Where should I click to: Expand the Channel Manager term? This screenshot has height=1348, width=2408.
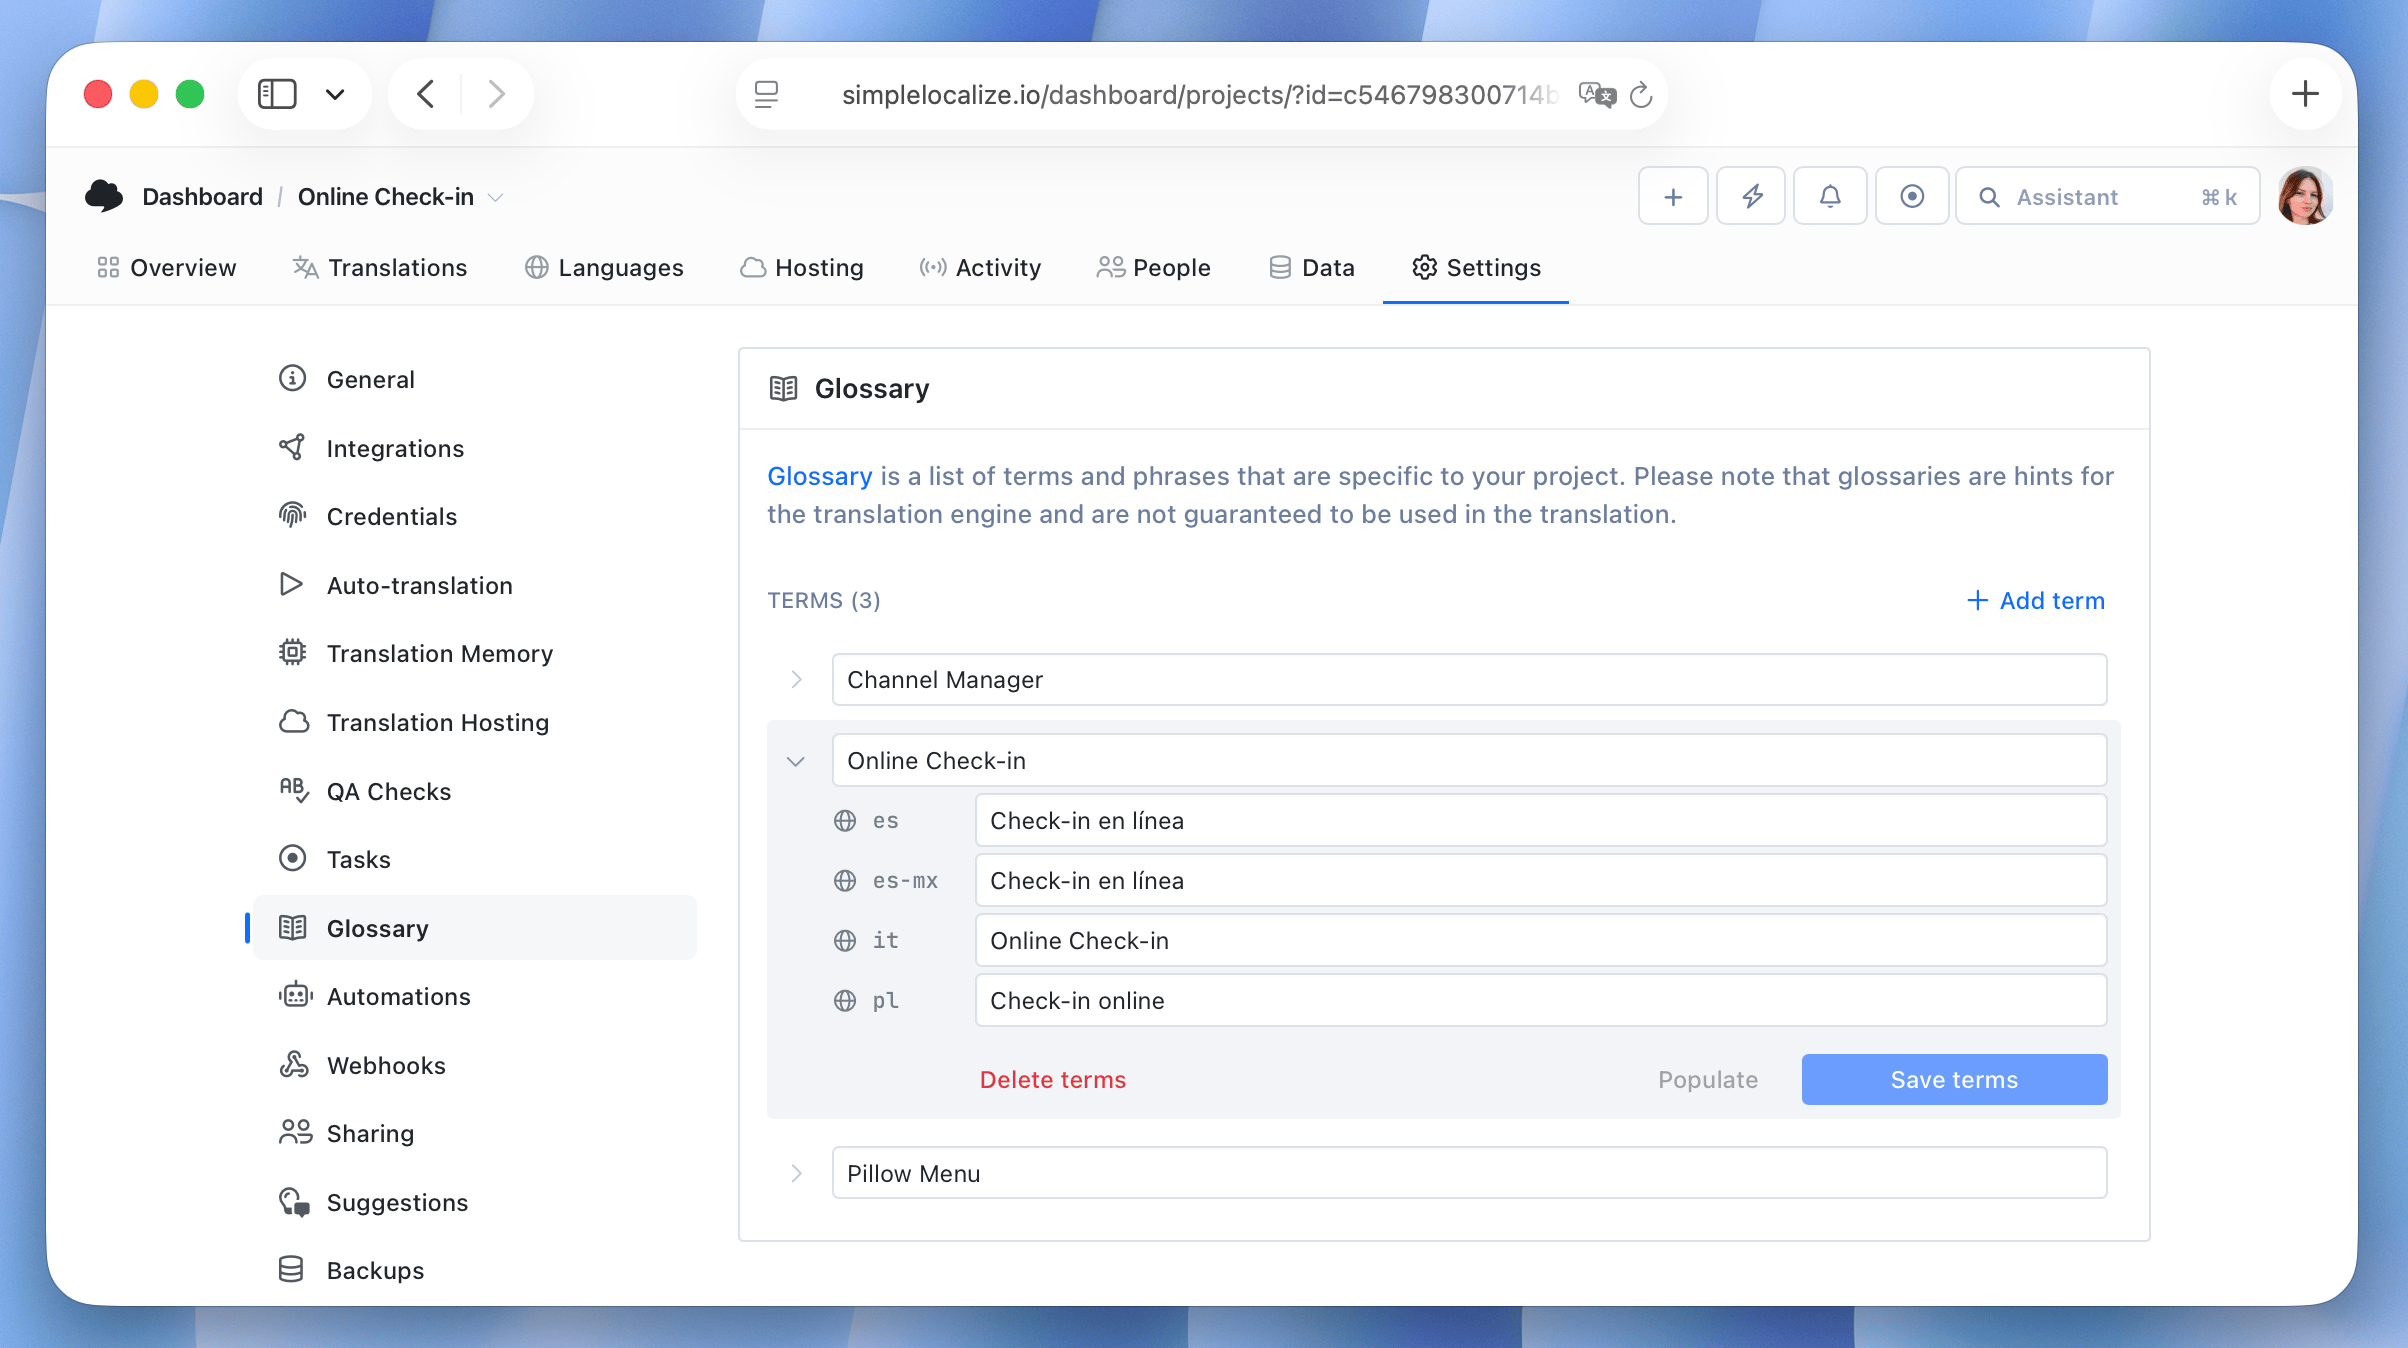[x=796, y=680]
